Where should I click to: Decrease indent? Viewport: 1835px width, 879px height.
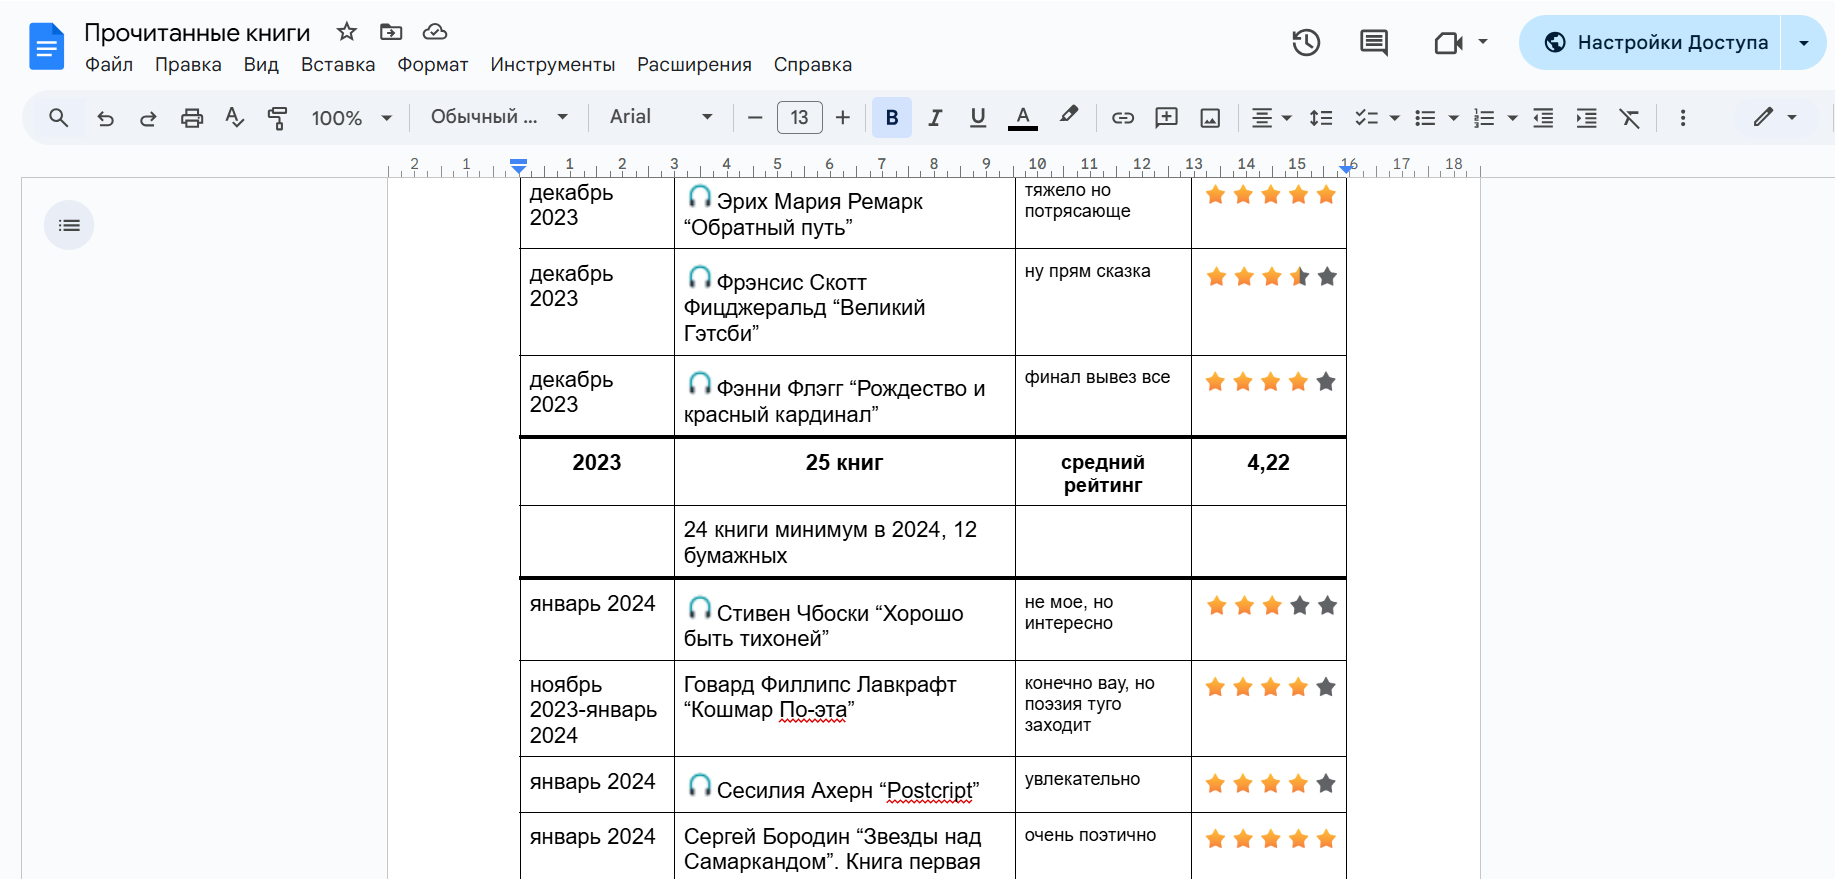coord(1543,118)
